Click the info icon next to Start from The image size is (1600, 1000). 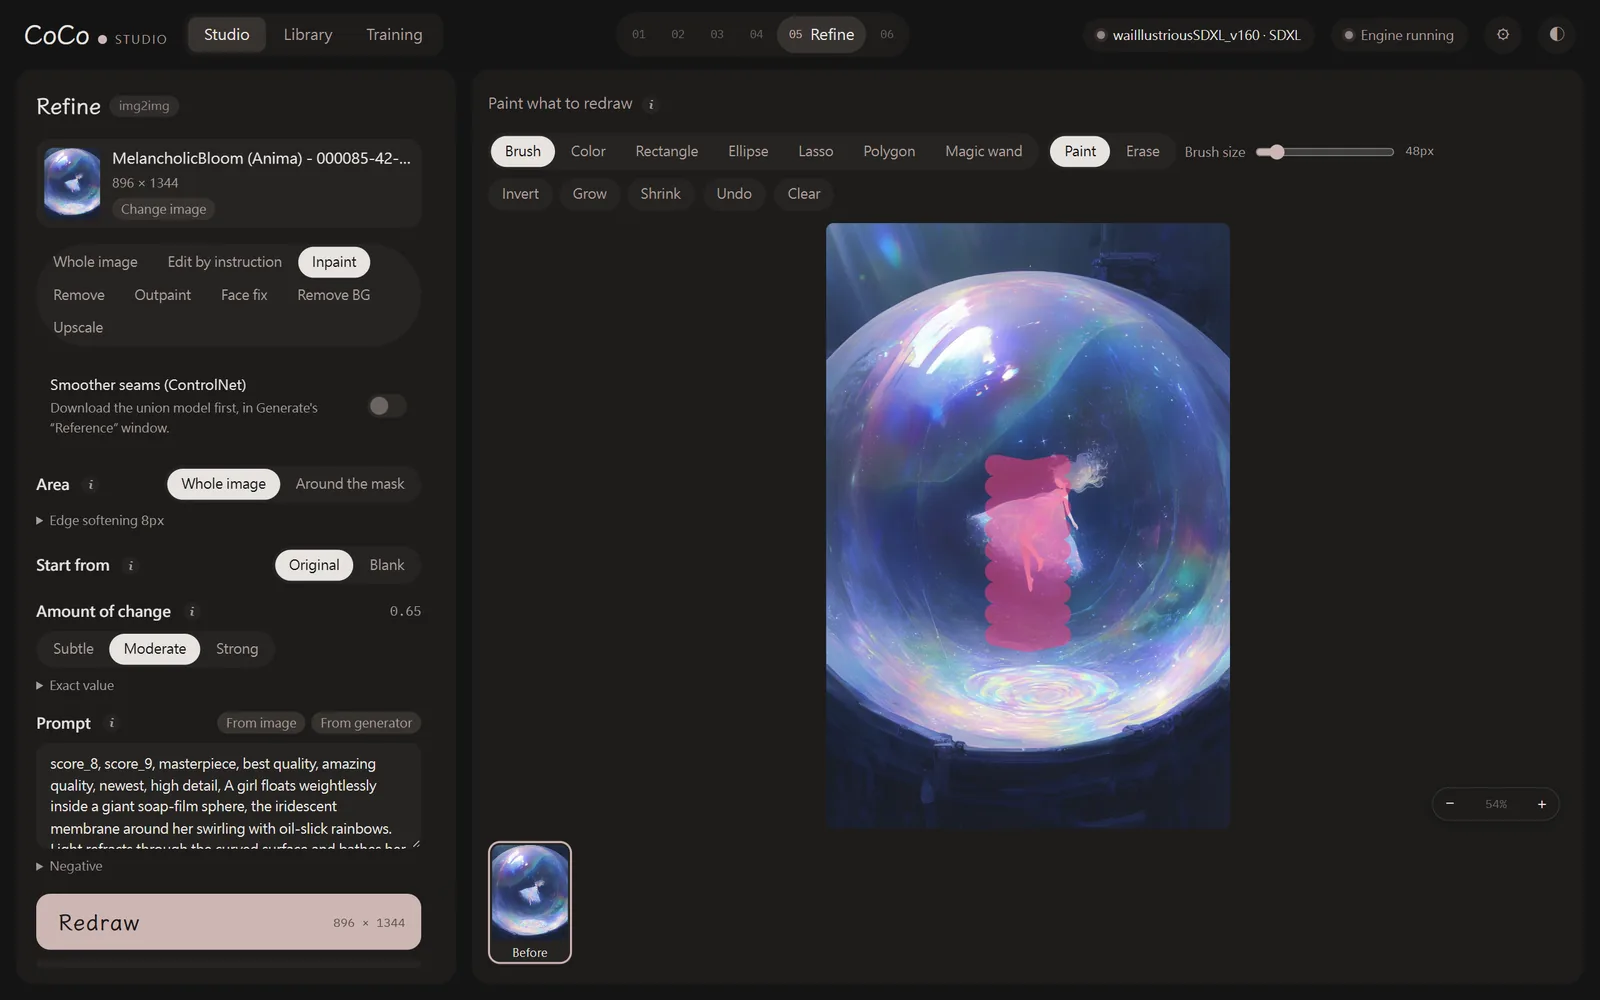131,566
